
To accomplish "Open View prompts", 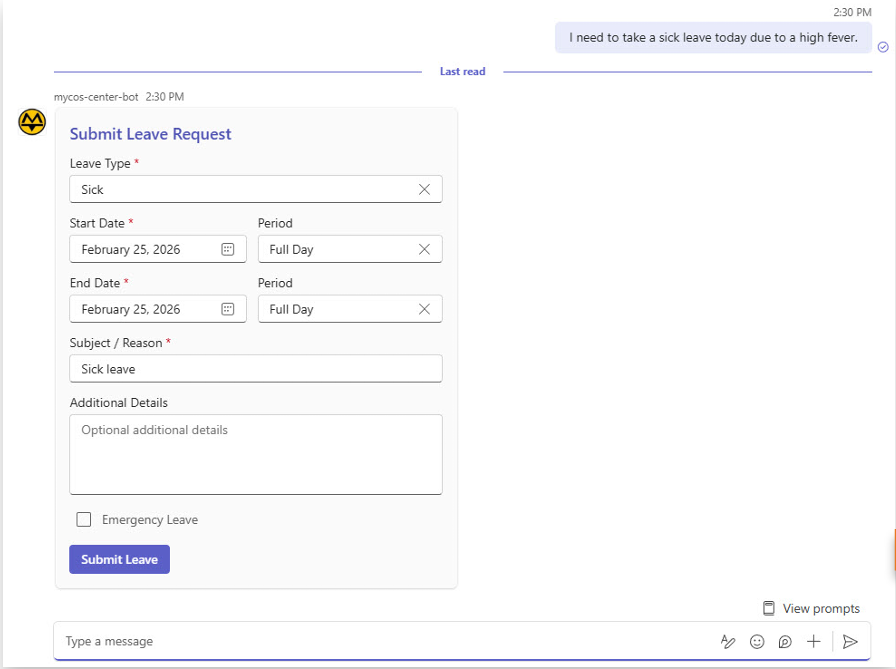I will tap(811, 608).
